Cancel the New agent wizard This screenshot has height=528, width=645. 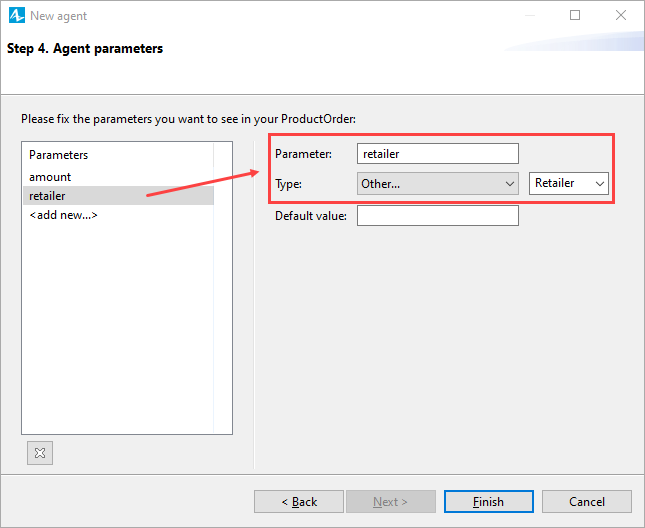[x=587, y=501]
